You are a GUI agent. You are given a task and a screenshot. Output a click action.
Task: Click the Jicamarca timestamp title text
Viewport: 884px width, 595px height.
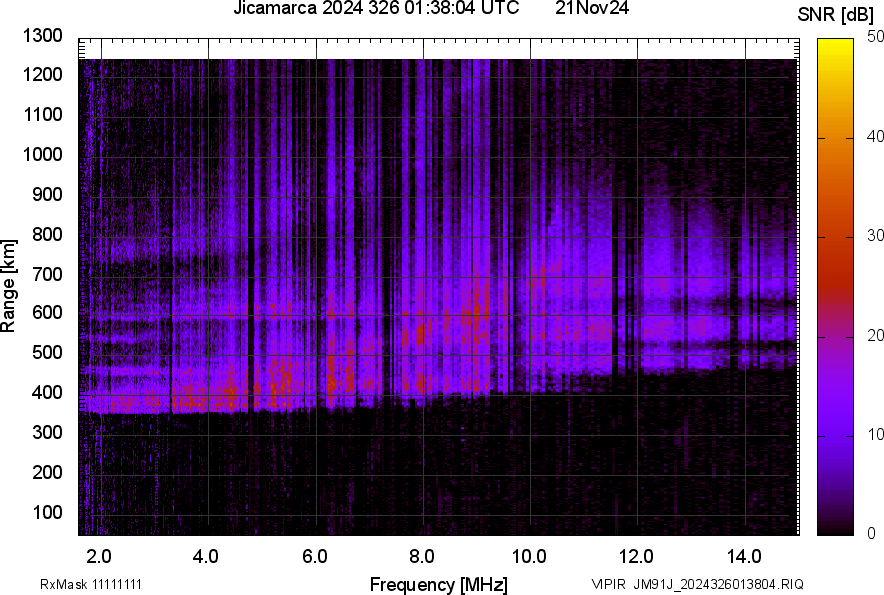pos(375,9)
